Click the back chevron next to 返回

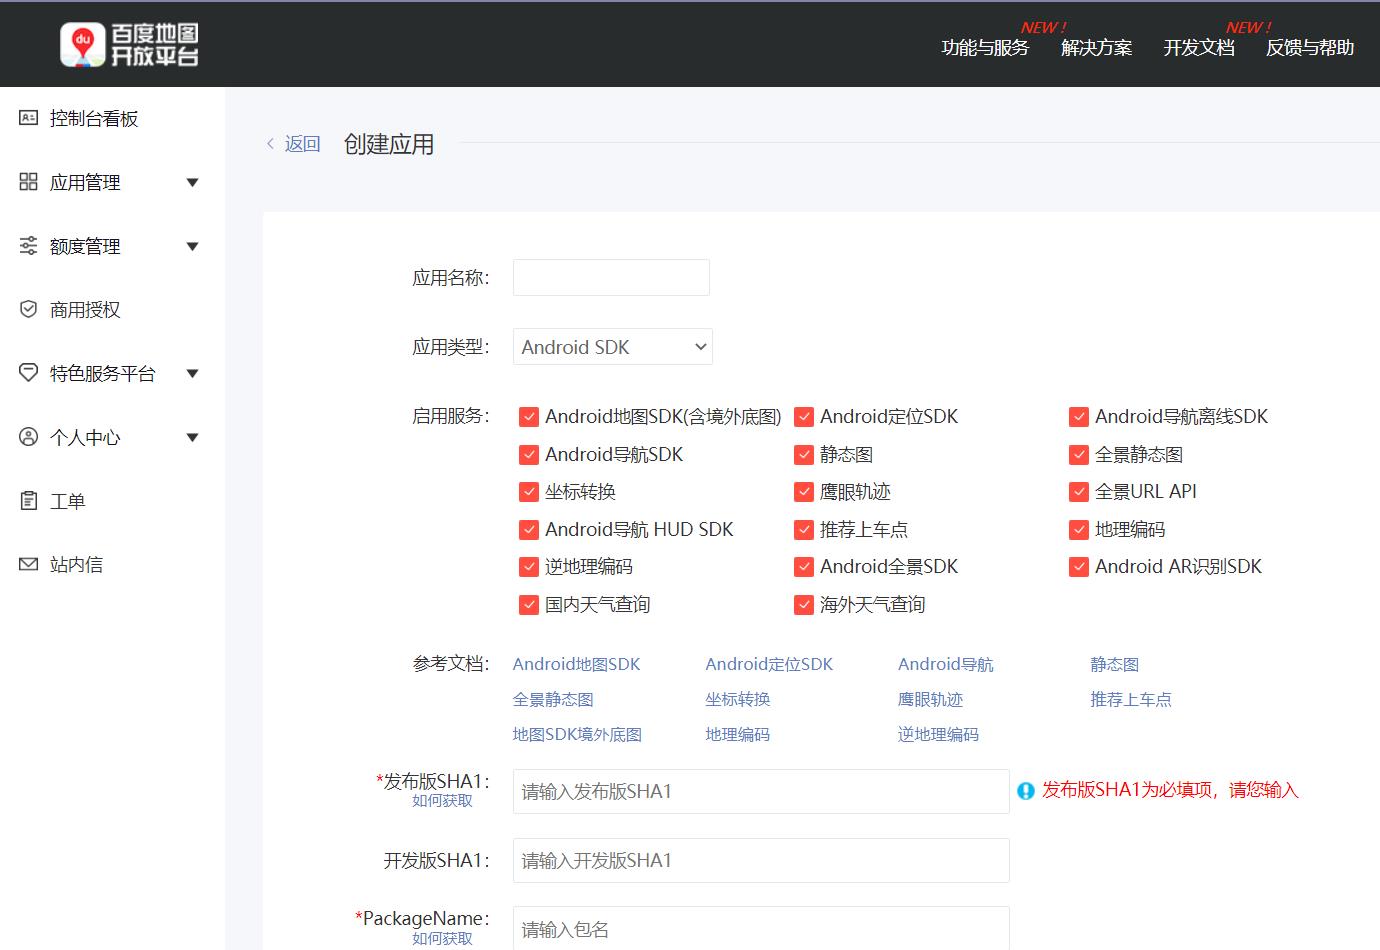point(270,144)
